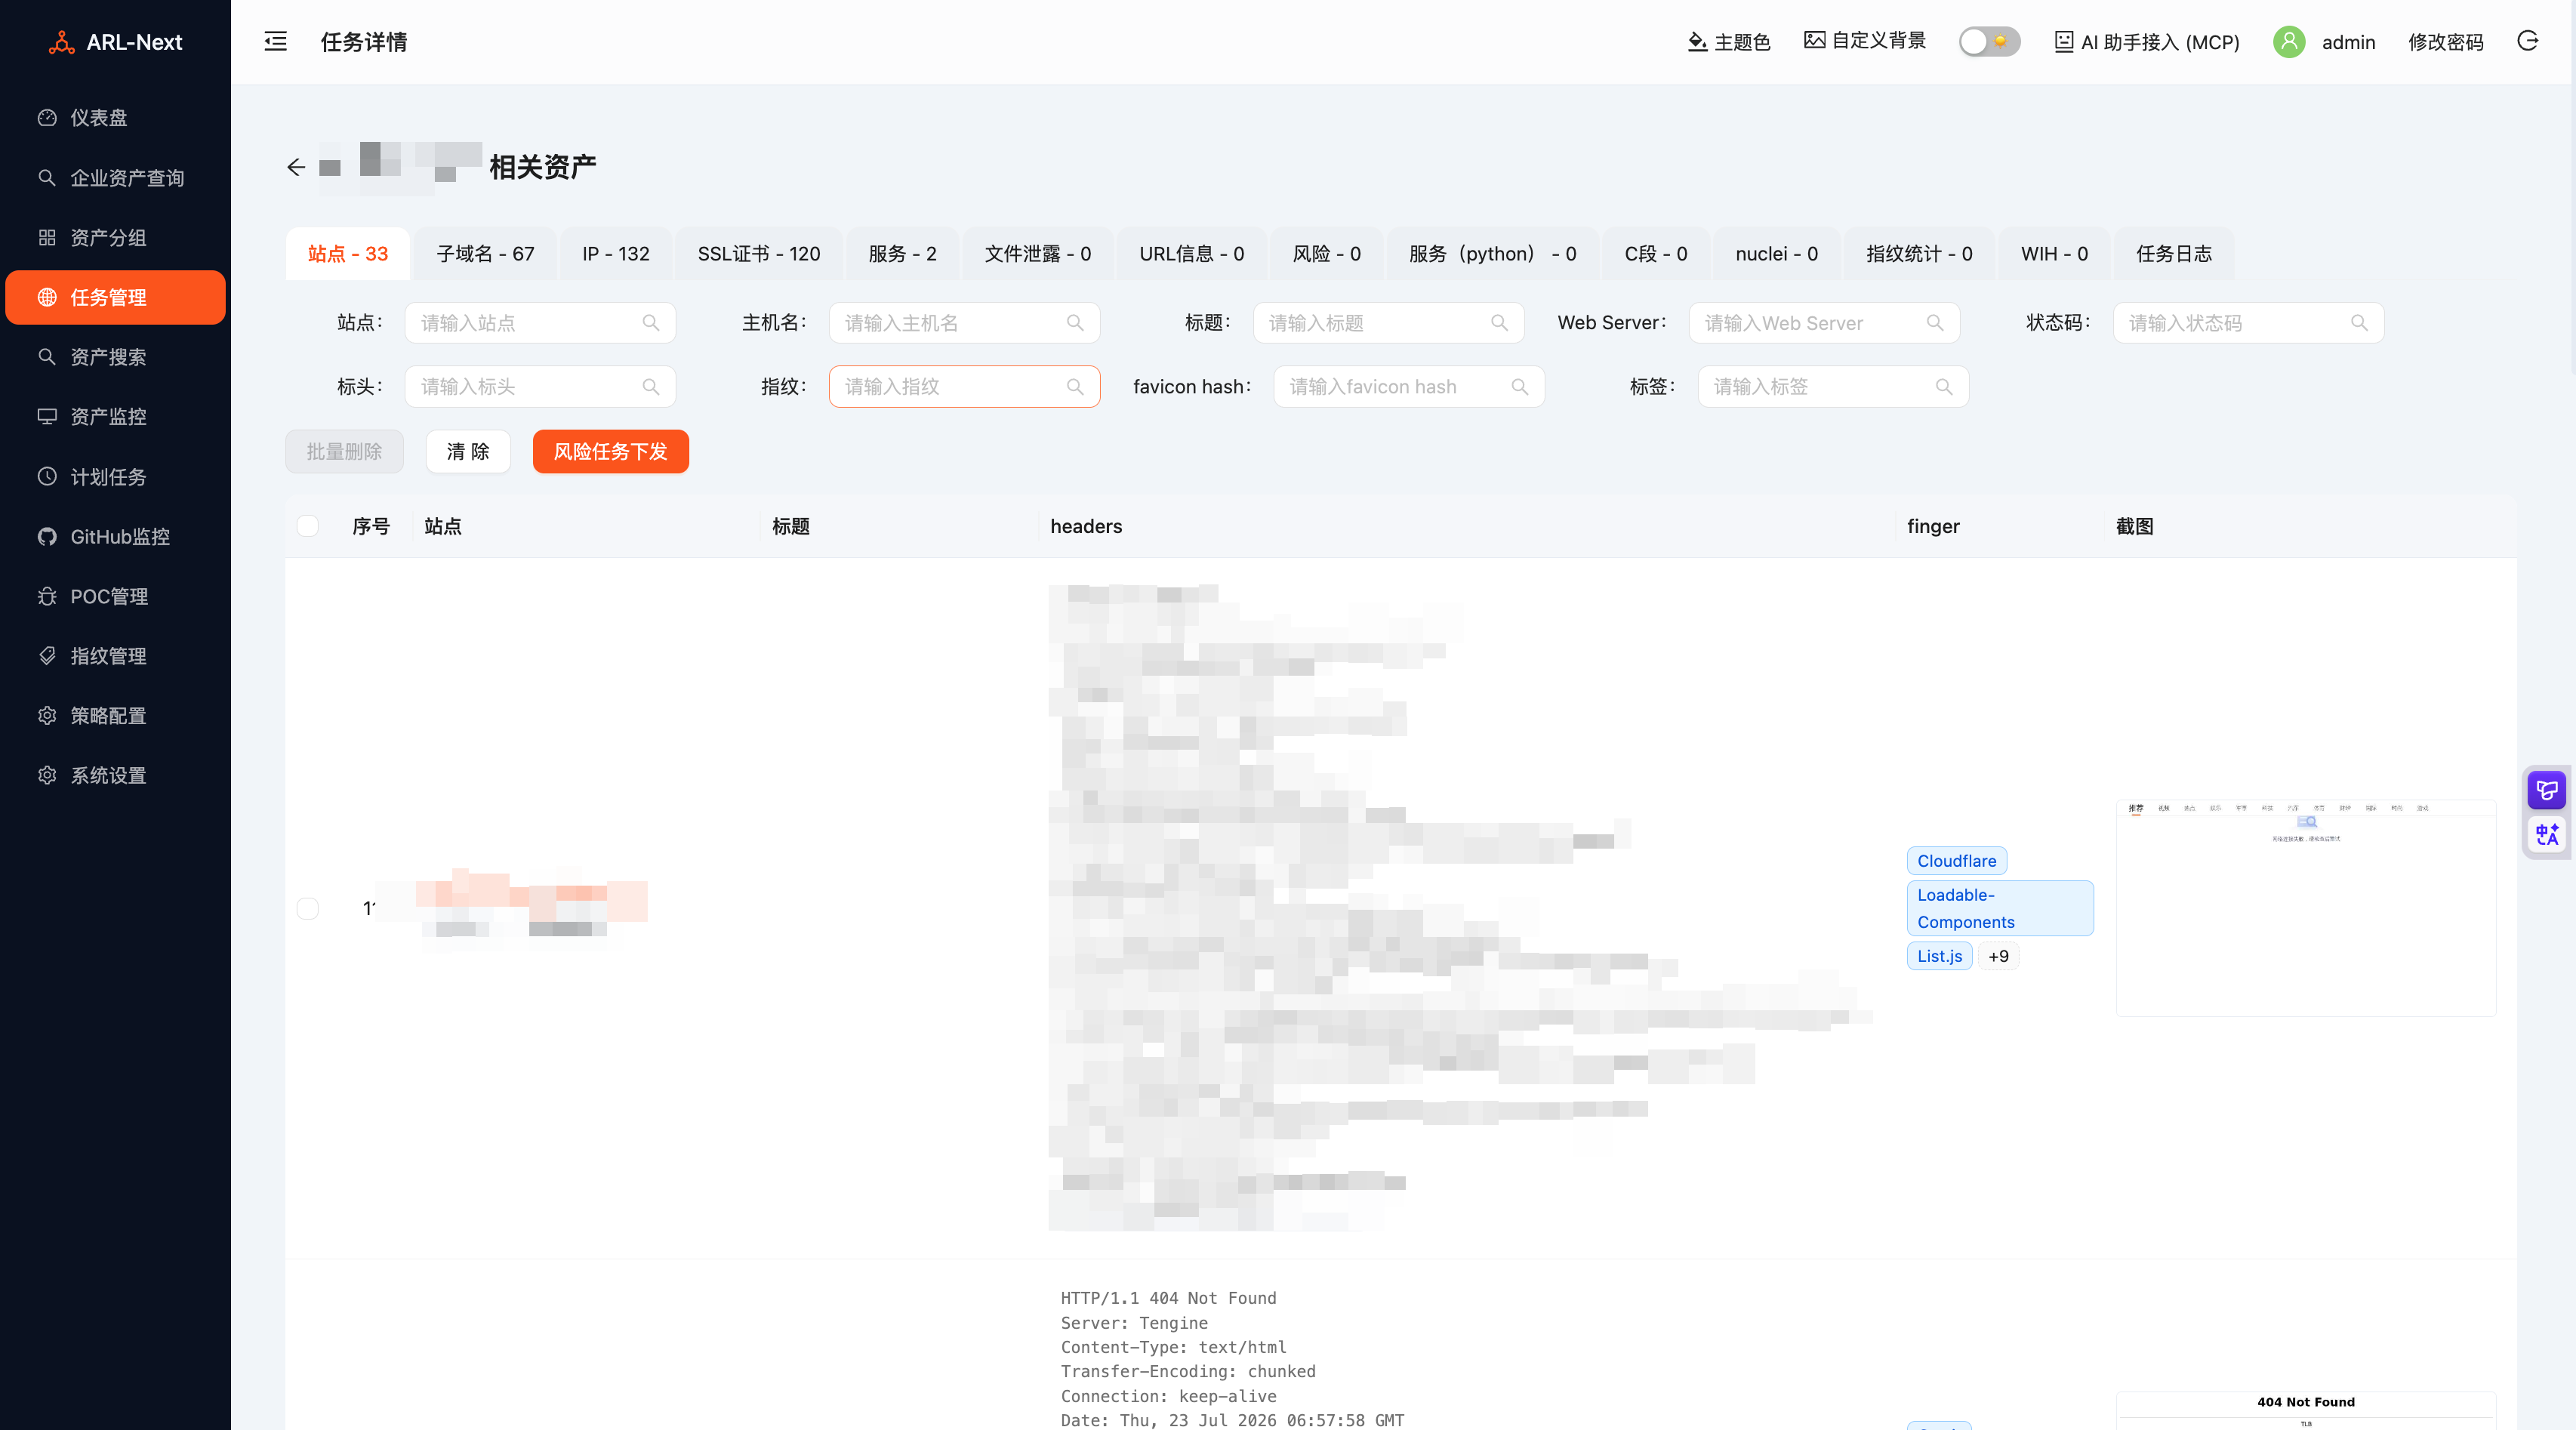
Task: Click search icon in favicon hash field
Action: (1520, 387)
